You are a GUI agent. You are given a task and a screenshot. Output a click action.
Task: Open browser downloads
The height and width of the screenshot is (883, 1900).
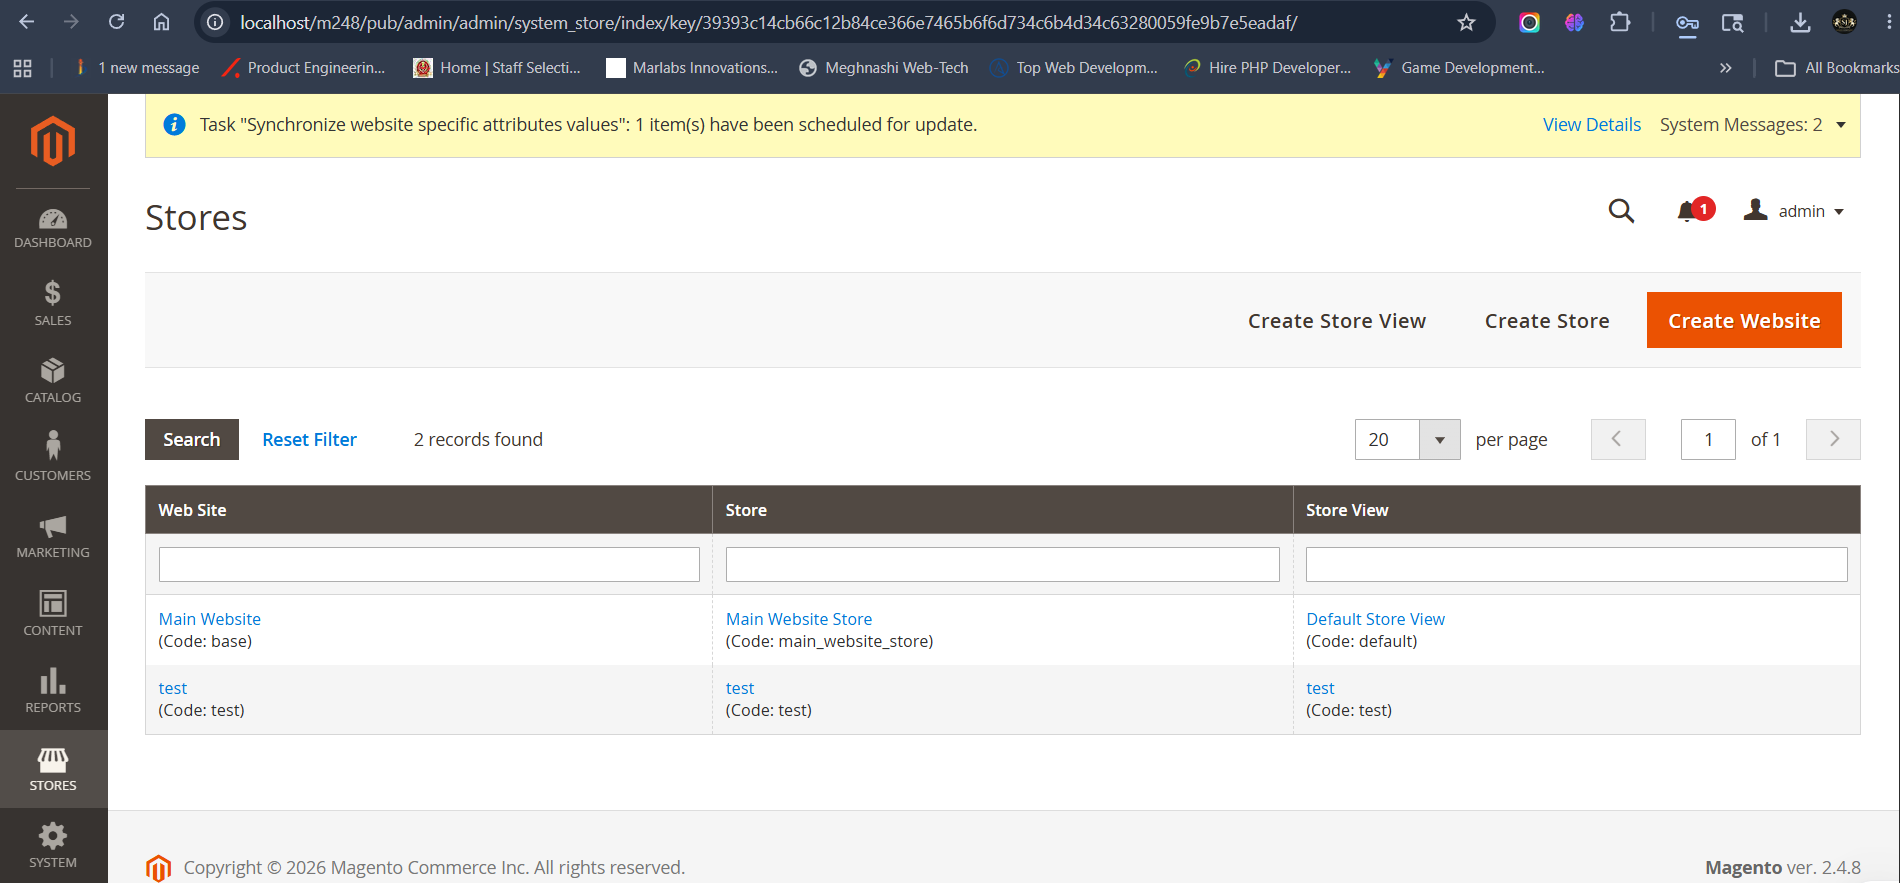pos(1799,22)
